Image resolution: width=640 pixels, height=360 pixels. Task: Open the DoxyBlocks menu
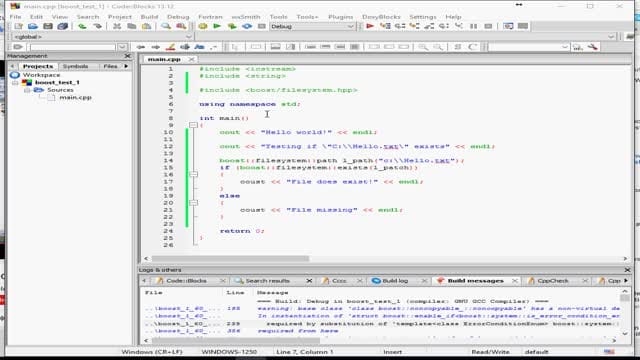381,17
